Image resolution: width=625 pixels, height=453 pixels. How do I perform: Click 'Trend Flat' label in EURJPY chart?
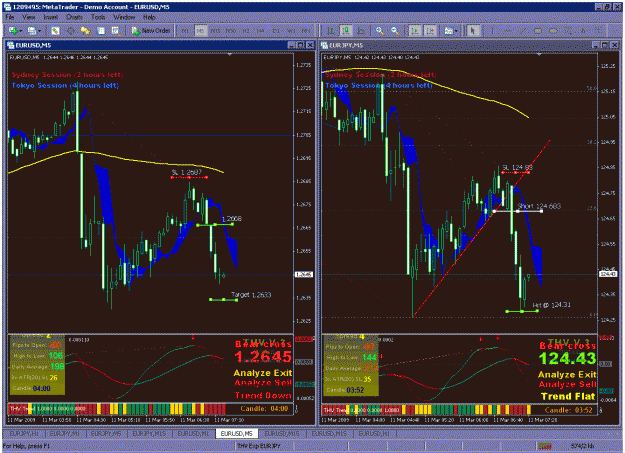pyautogui.click(x=568, y=396)
